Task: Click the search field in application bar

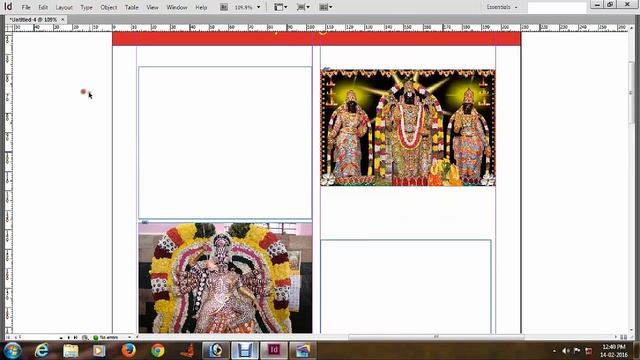Action: pyautogui.click(x=557, y=7)
